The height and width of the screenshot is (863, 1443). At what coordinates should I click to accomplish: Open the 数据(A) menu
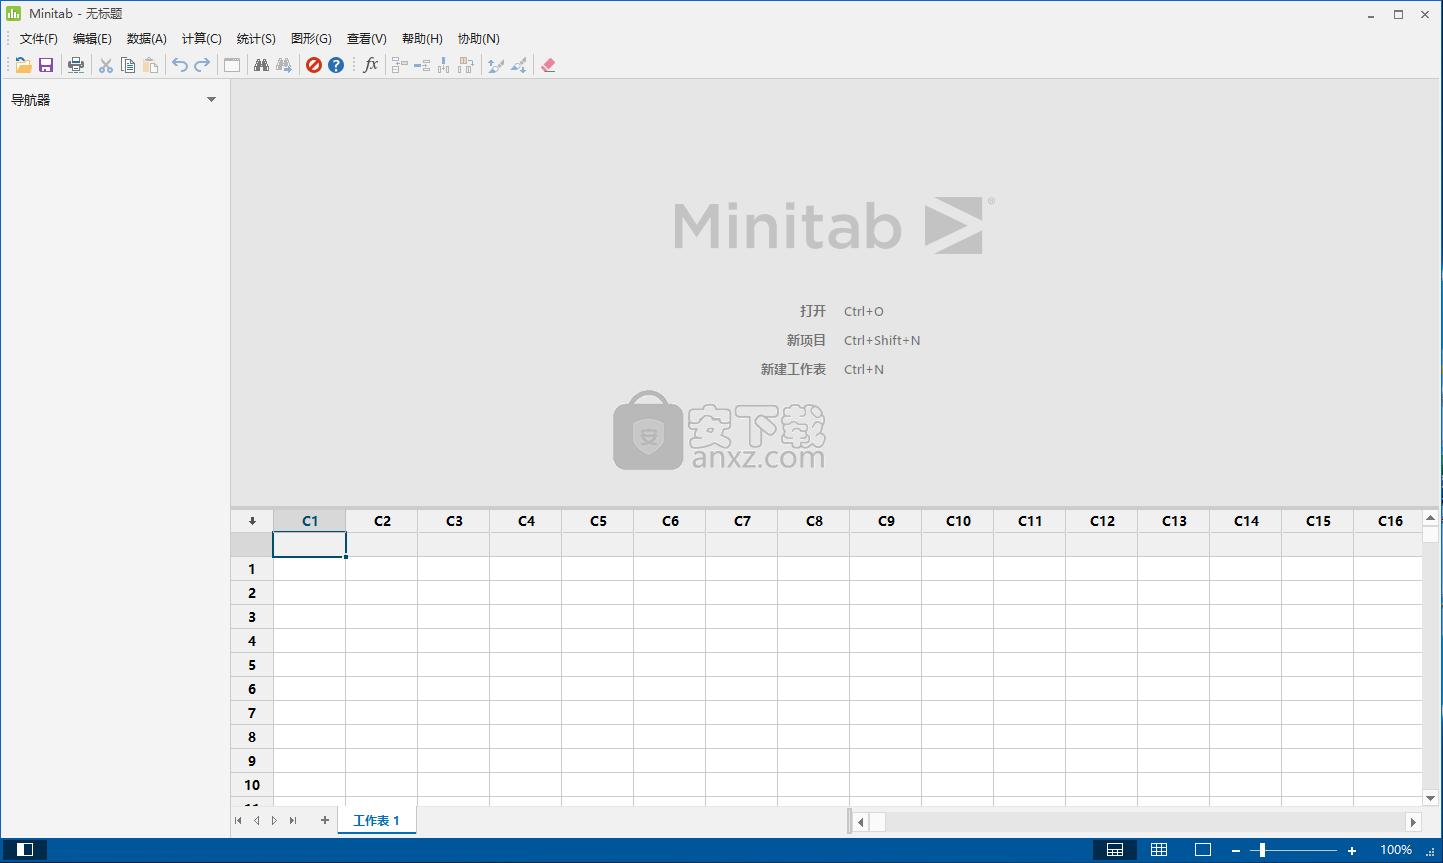point(147,39)
